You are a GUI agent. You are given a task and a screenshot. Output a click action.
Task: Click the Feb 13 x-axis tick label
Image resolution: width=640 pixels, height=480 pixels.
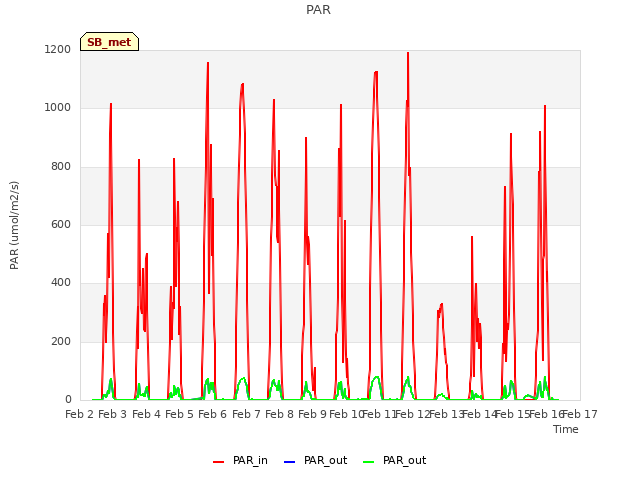click(x=446, y=414)
